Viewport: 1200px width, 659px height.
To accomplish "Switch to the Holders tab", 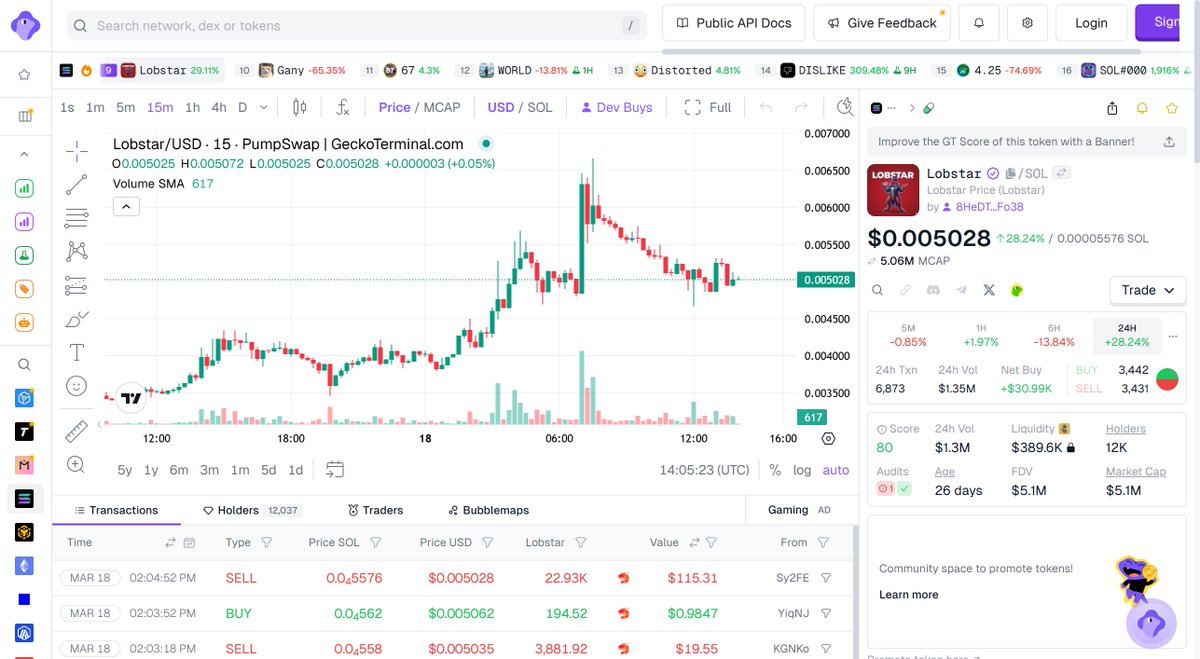I will (x=251, y=510).
